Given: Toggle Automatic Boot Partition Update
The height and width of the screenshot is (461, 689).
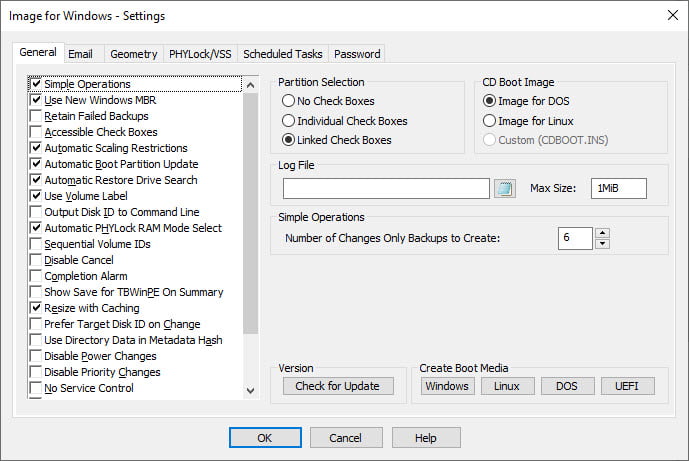Looking at the screenshot, I should (36, 164).
